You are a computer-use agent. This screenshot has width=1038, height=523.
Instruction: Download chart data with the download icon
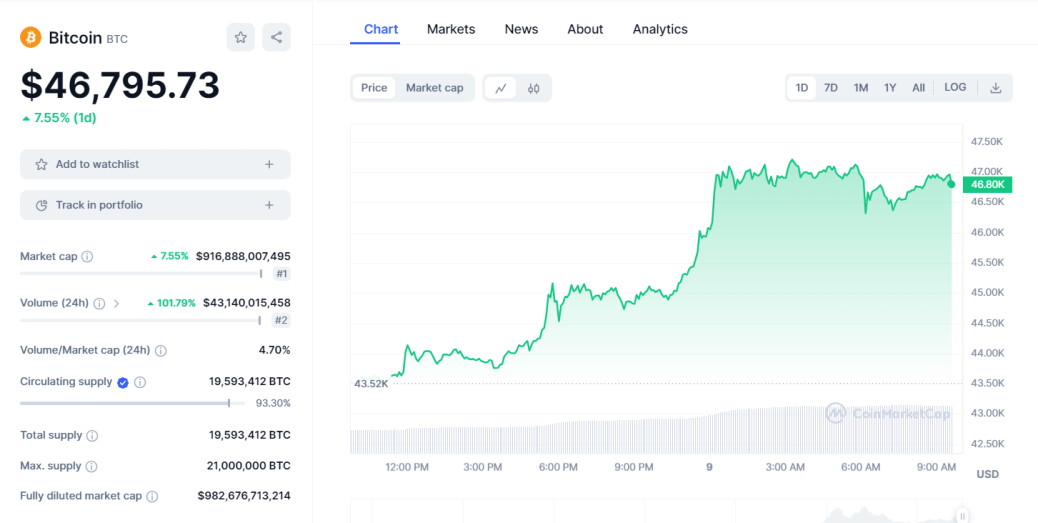pyautogui.click(x=995, y=88)
